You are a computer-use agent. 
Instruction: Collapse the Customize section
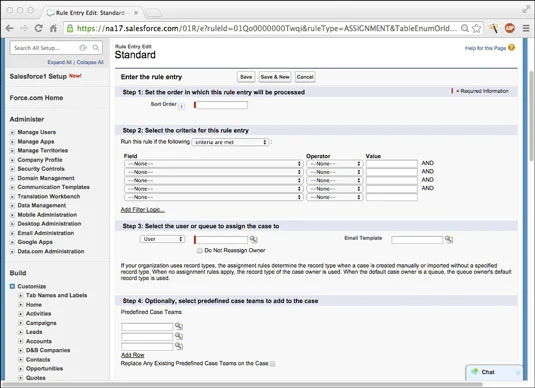(12, 286)
